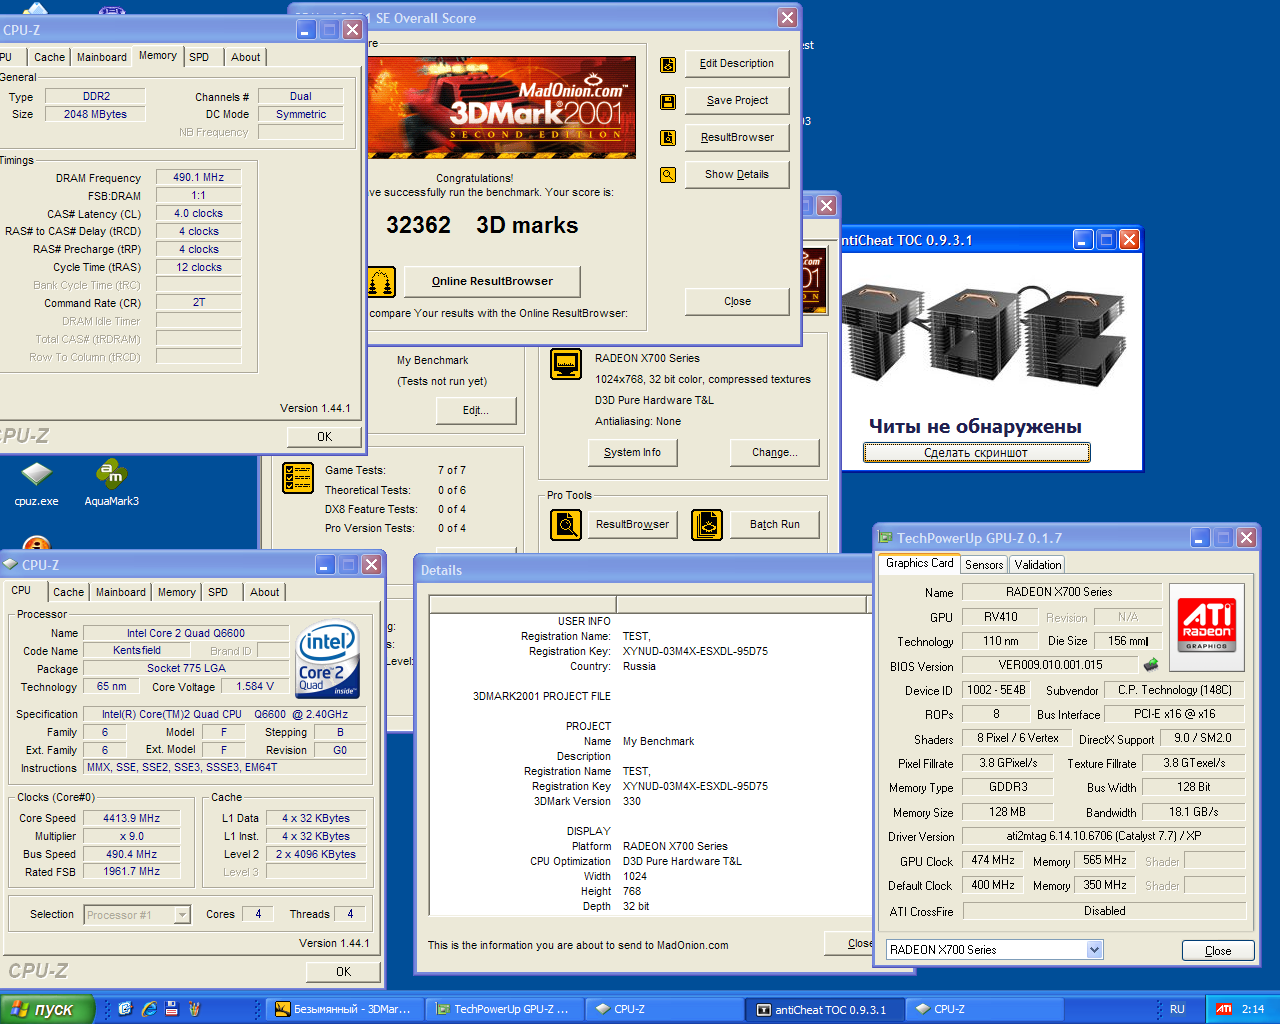This screenshot has height=1024, width=1280.
Task: Click OK in the lower CPU-Z window
Action: 343,972
